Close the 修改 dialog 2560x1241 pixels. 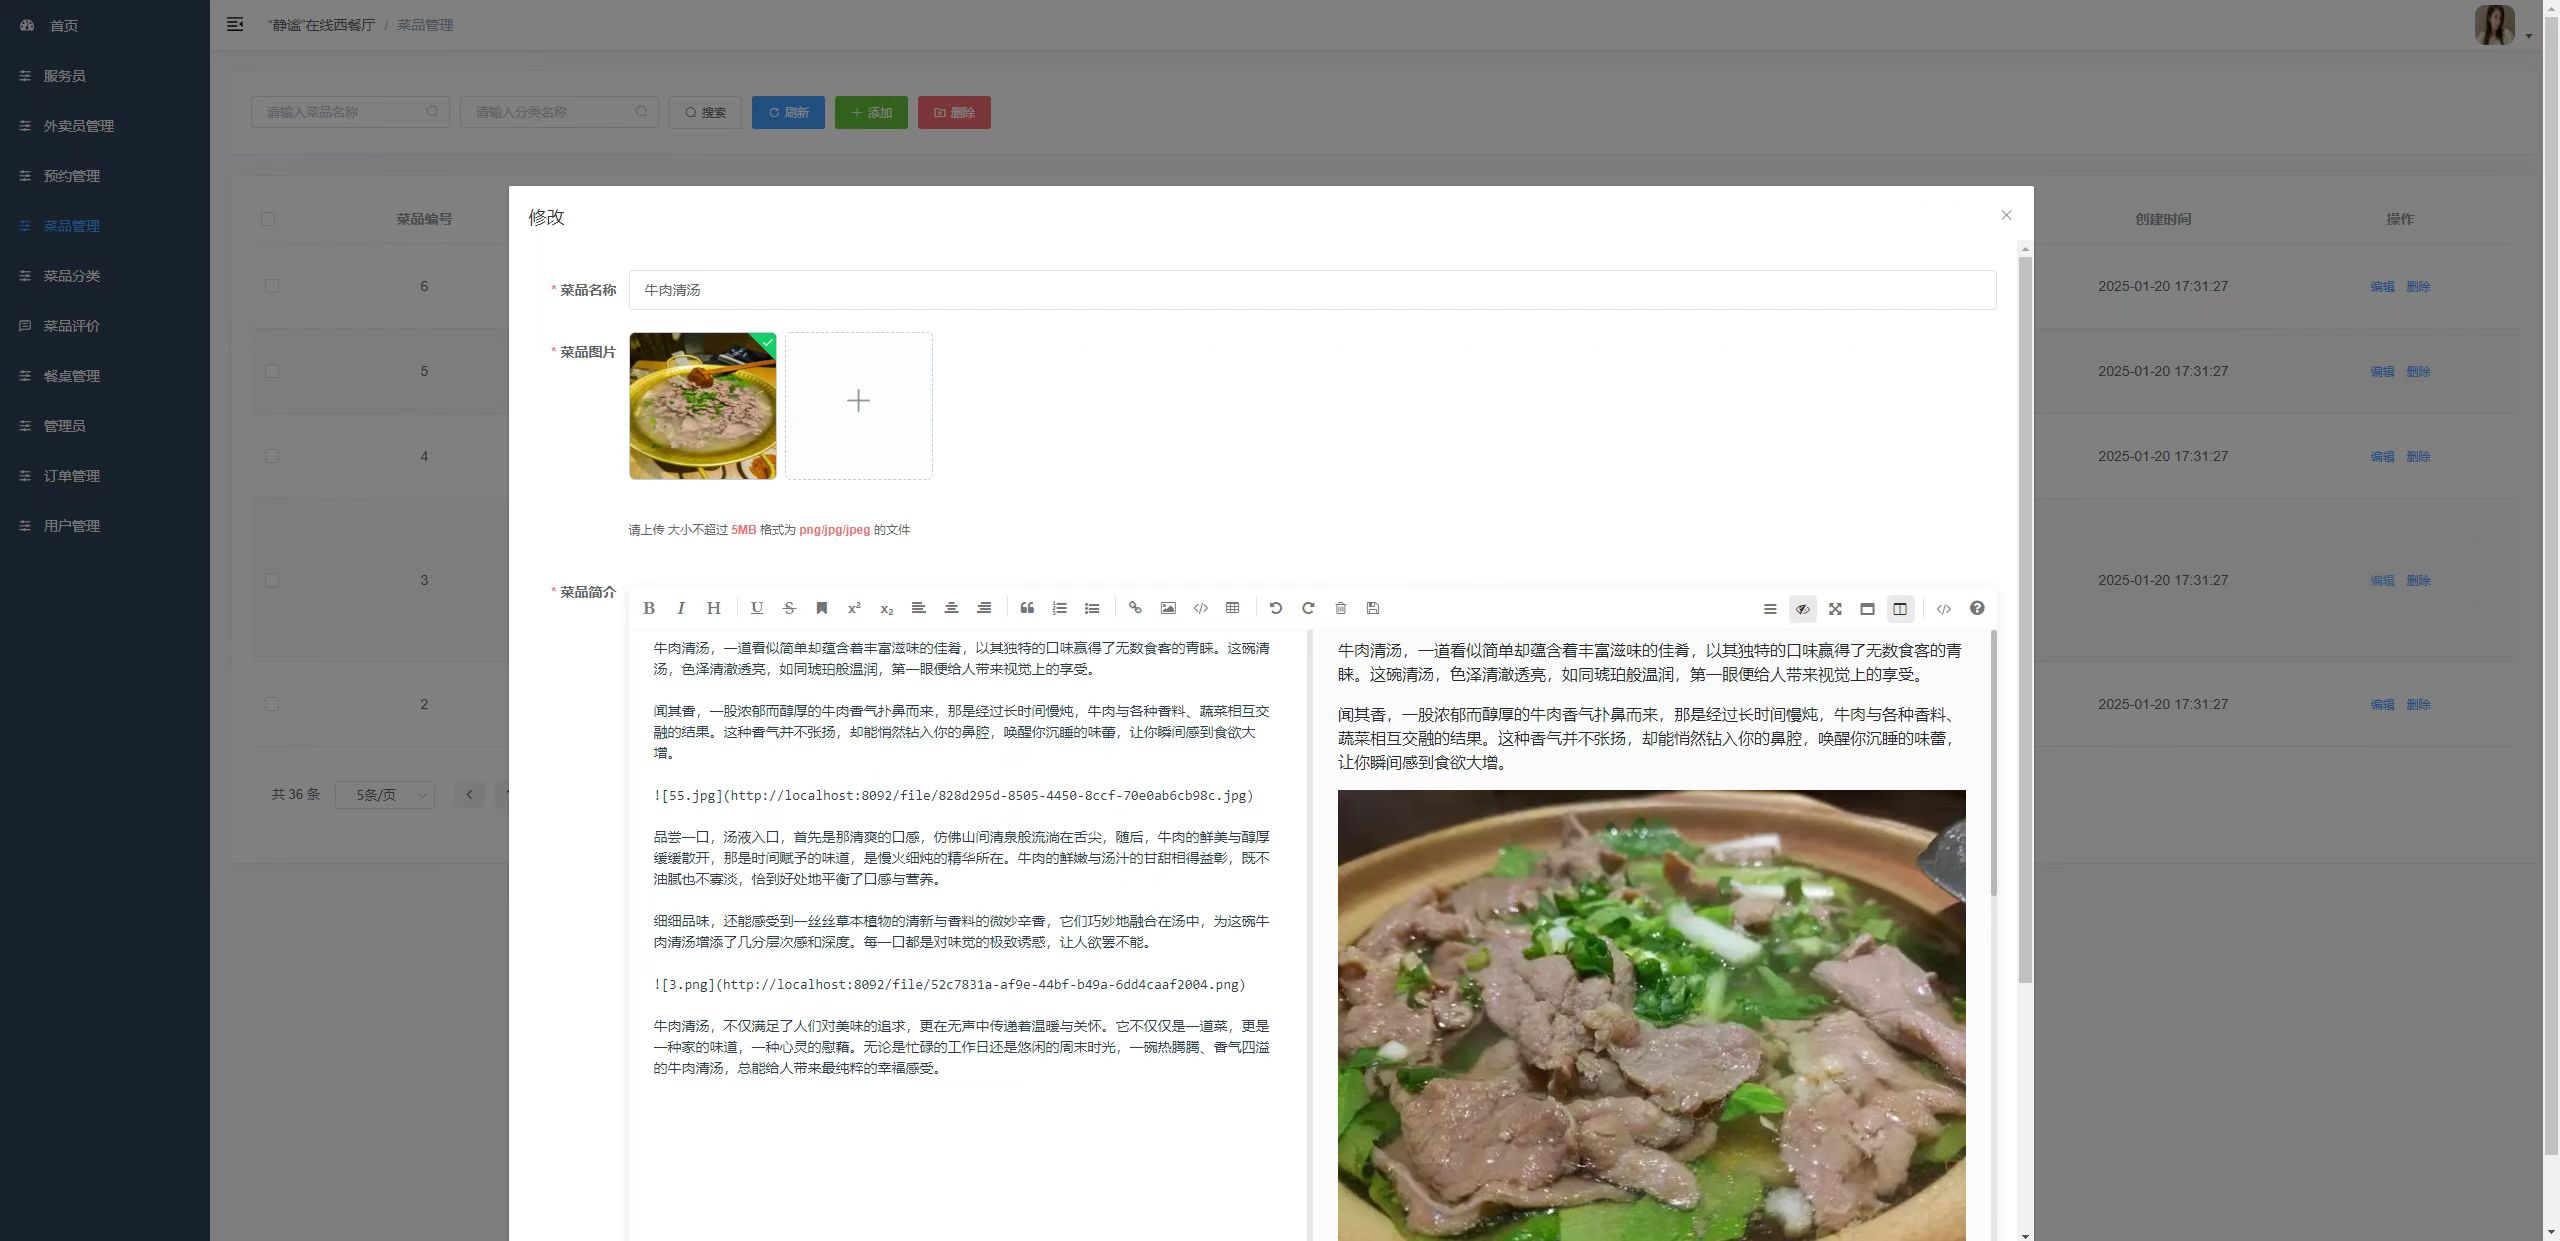[2006, 215]
